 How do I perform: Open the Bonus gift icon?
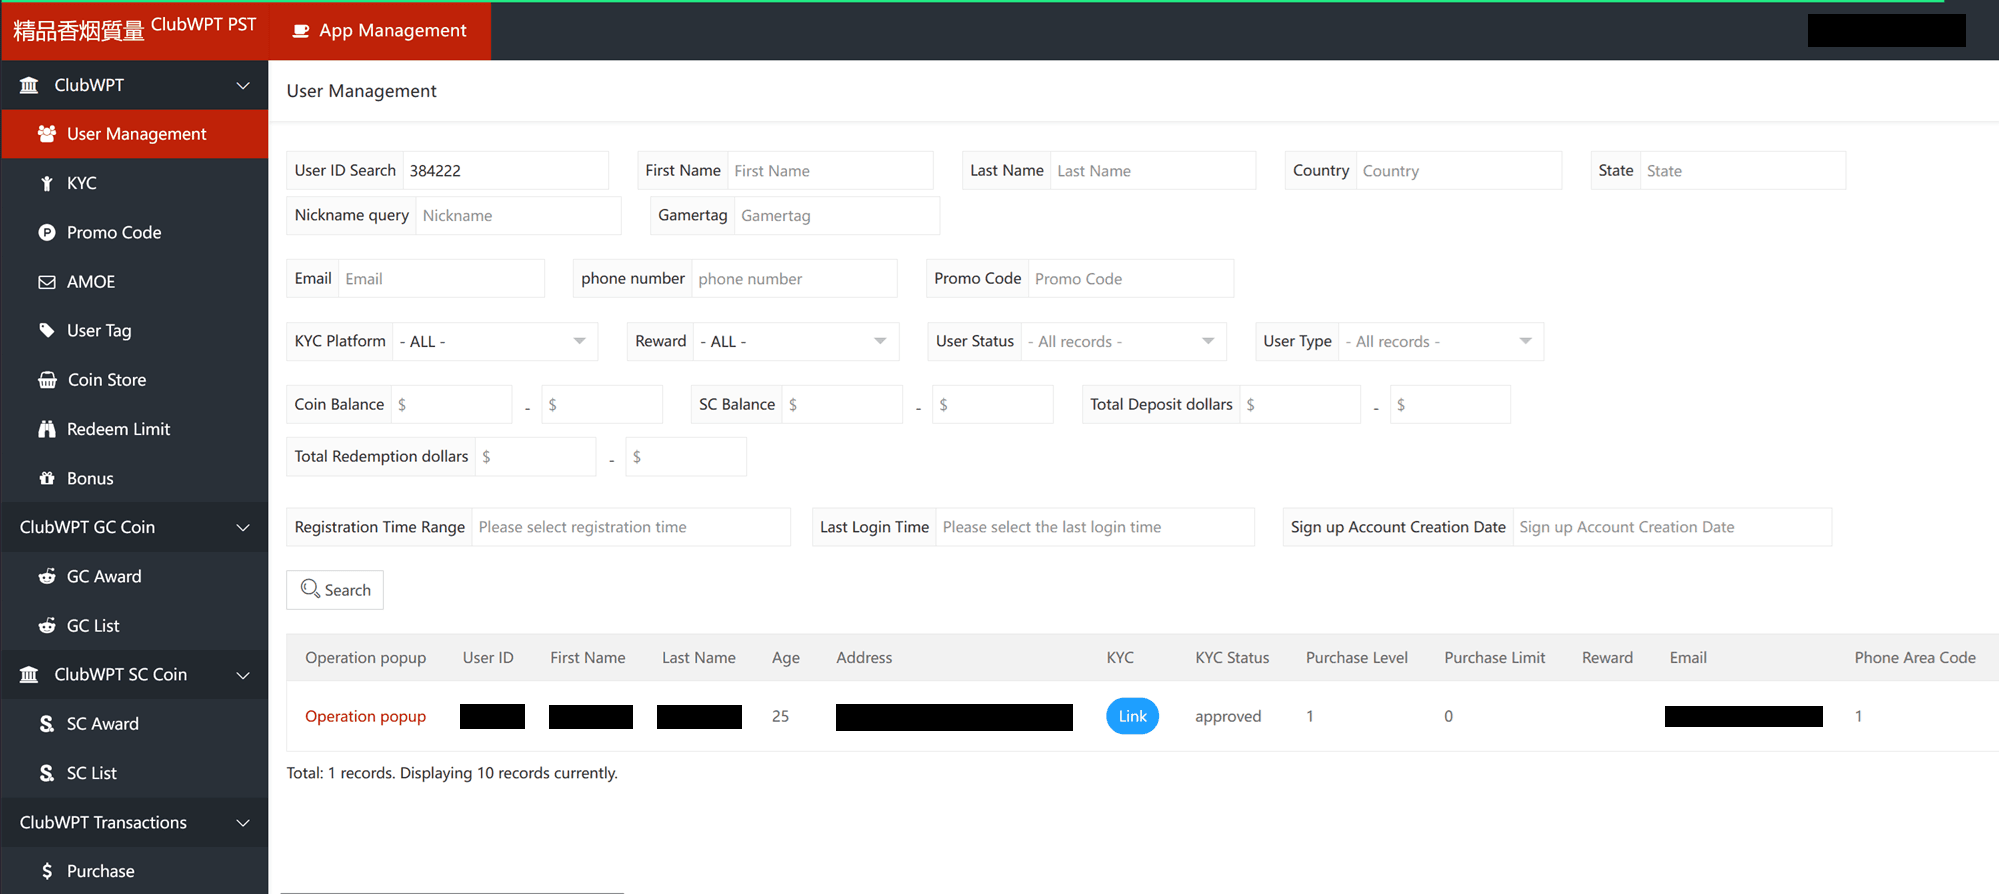(x=46, y=478)
